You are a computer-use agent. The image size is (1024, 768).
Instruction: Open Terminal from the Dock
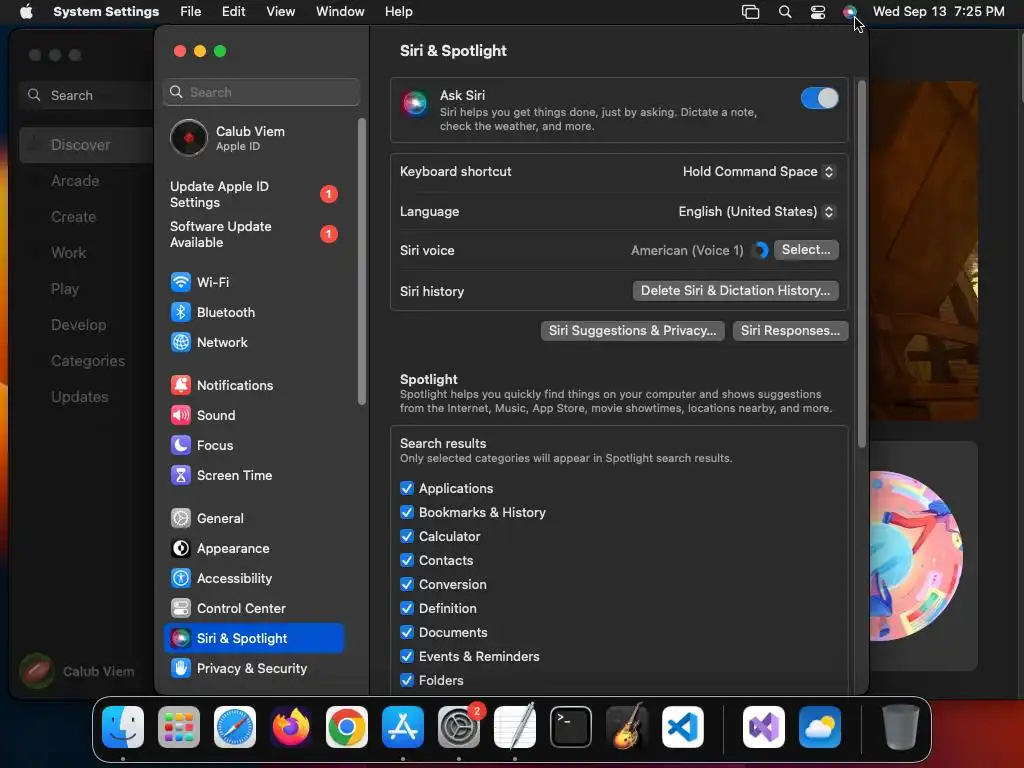[571, 727]
